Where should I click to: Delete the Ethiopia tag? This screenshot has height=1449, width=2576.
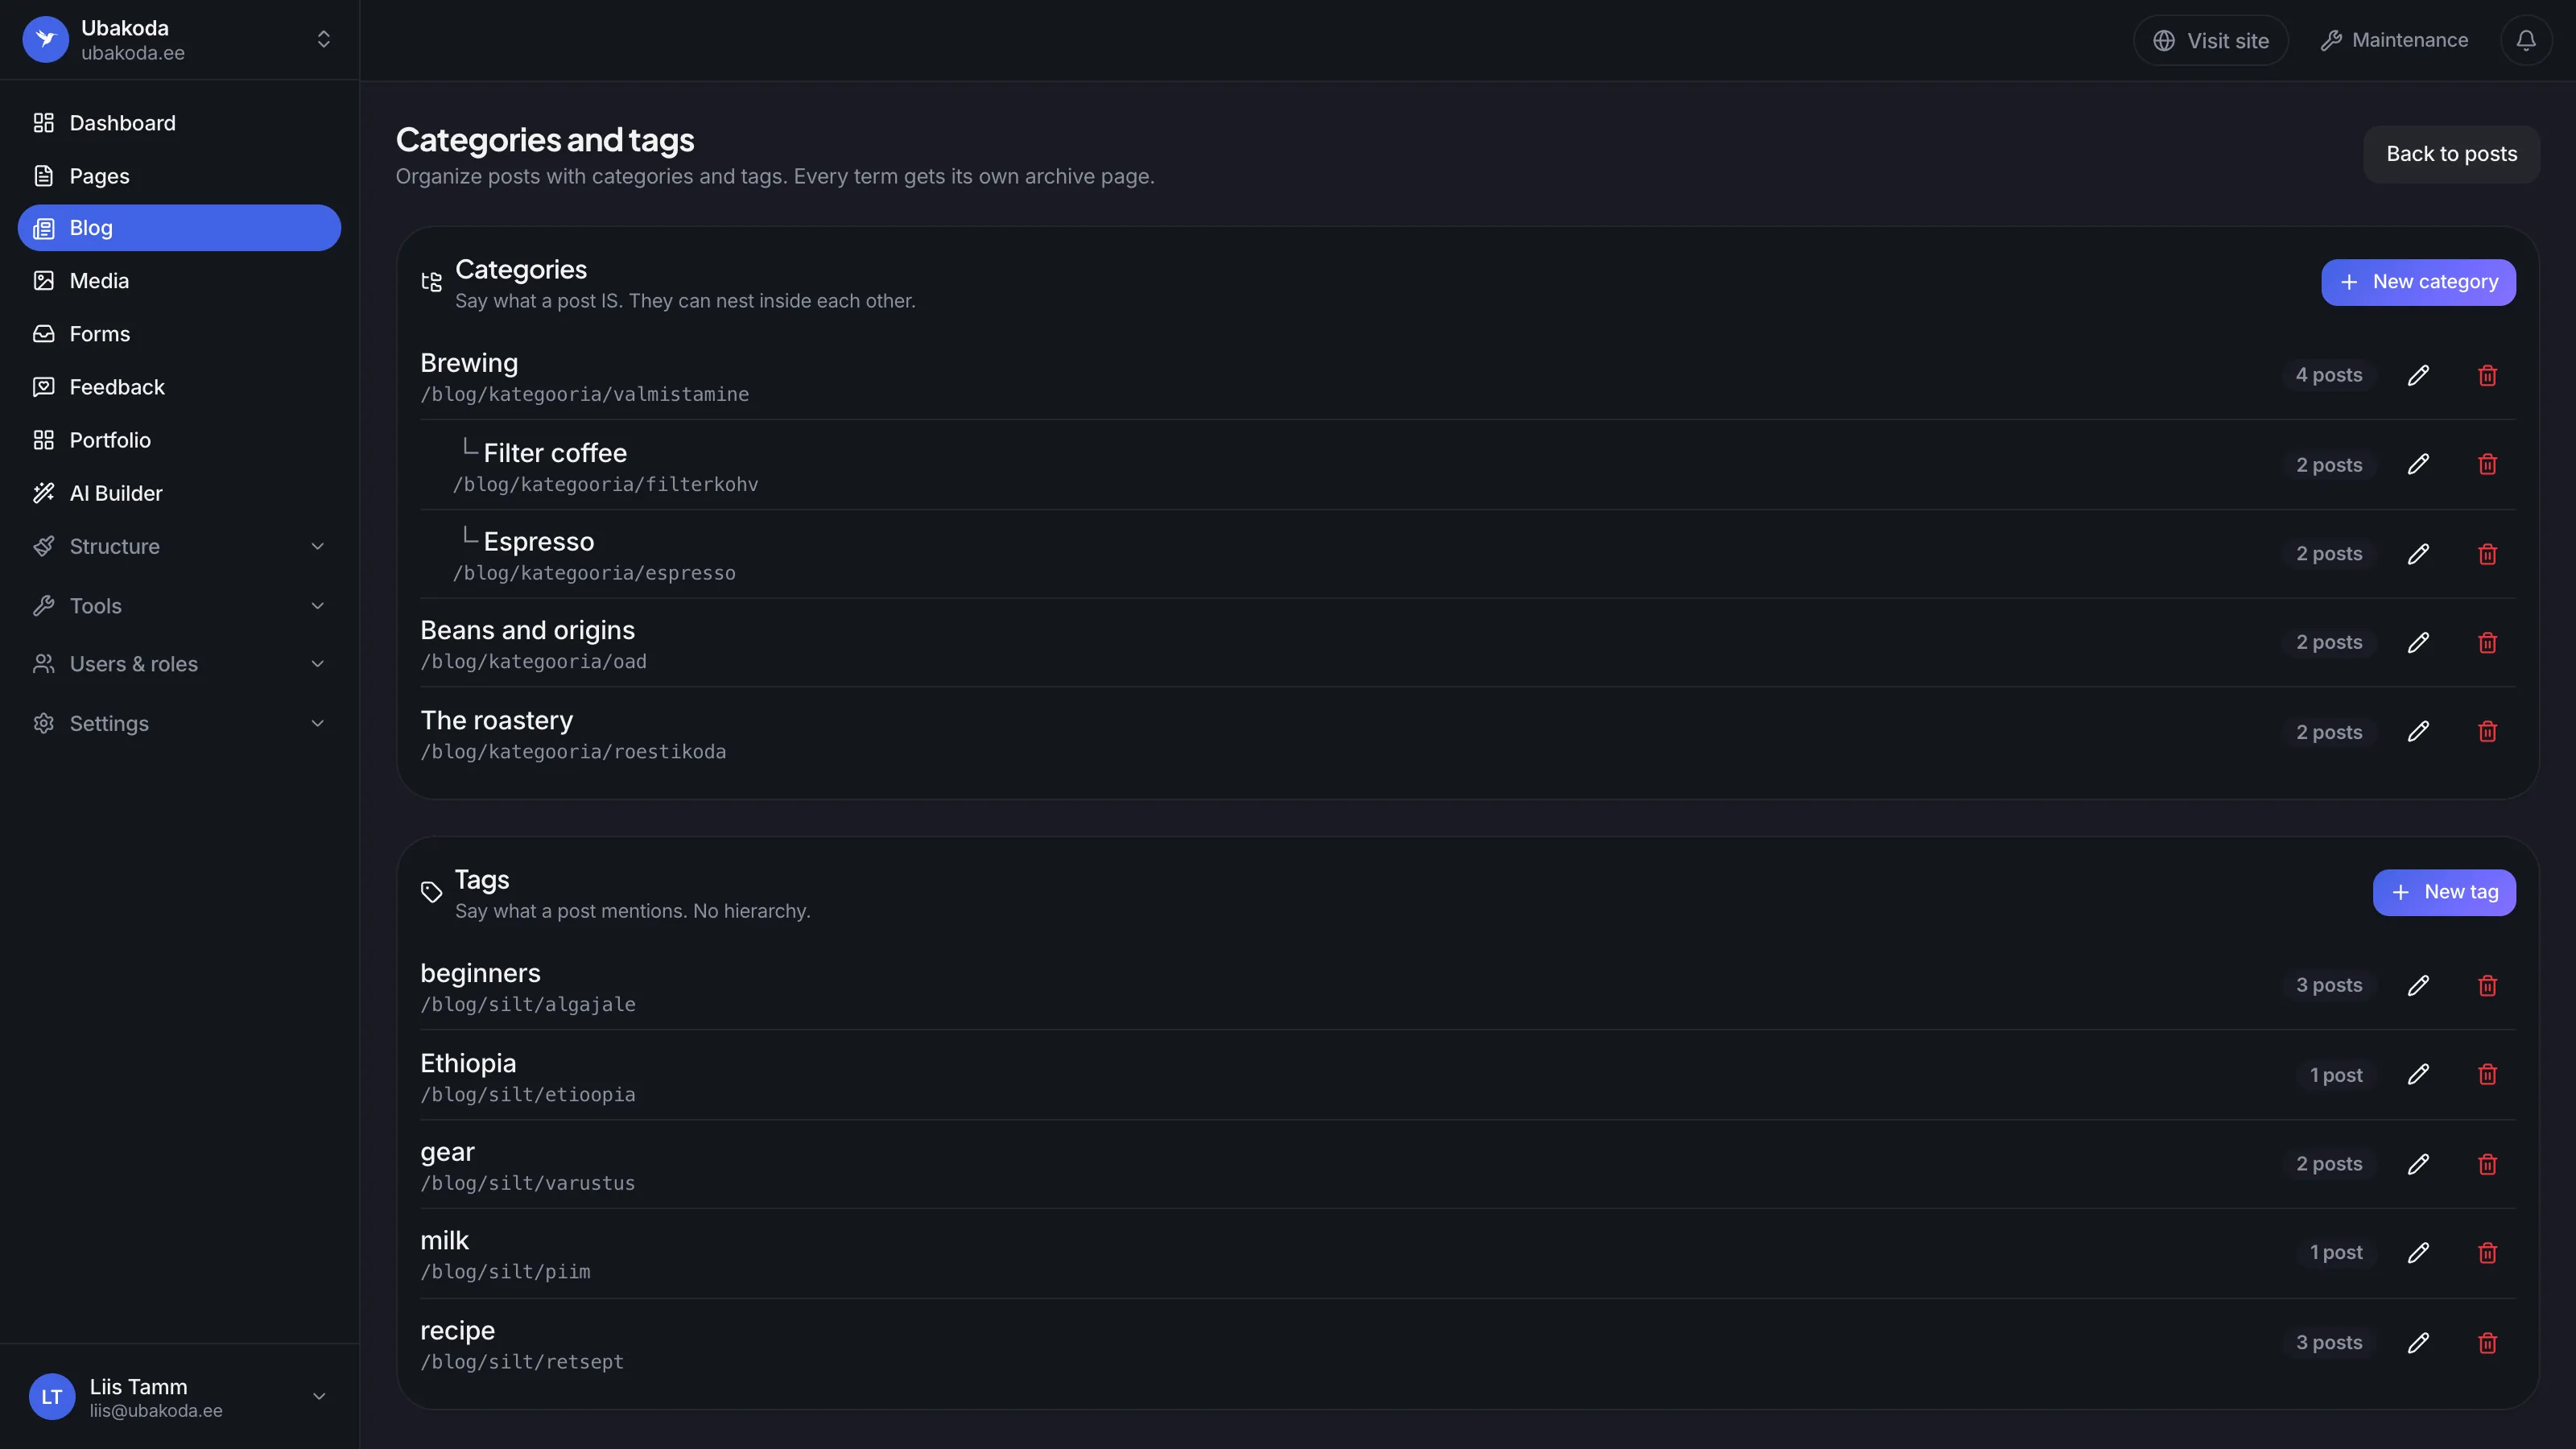(x=2488, y=1075)
